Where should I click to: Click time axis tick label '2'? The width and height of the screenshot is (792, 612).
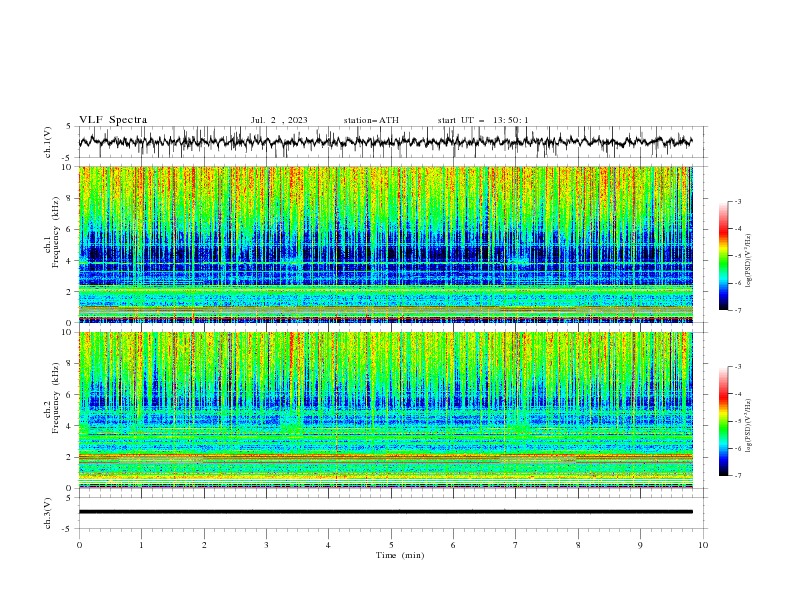(204, 545)
